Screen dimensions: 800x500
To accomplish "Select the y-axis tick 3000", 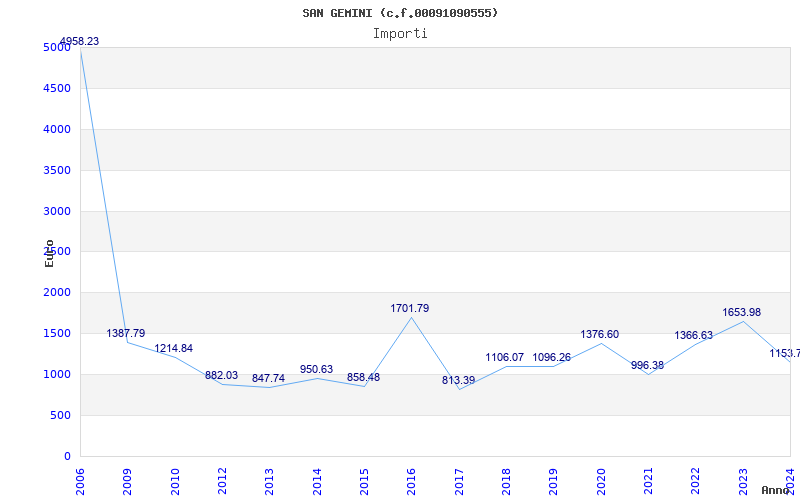I will tap(57, 211).
